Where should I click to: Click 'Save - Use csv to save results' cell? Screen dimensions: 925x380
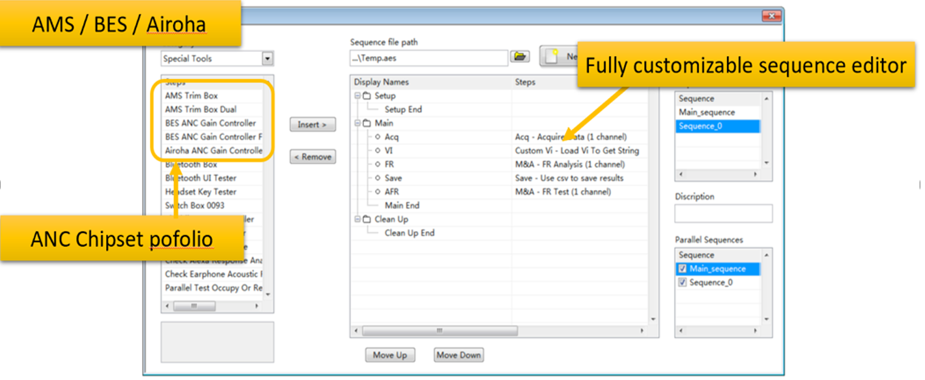(569, 178)
